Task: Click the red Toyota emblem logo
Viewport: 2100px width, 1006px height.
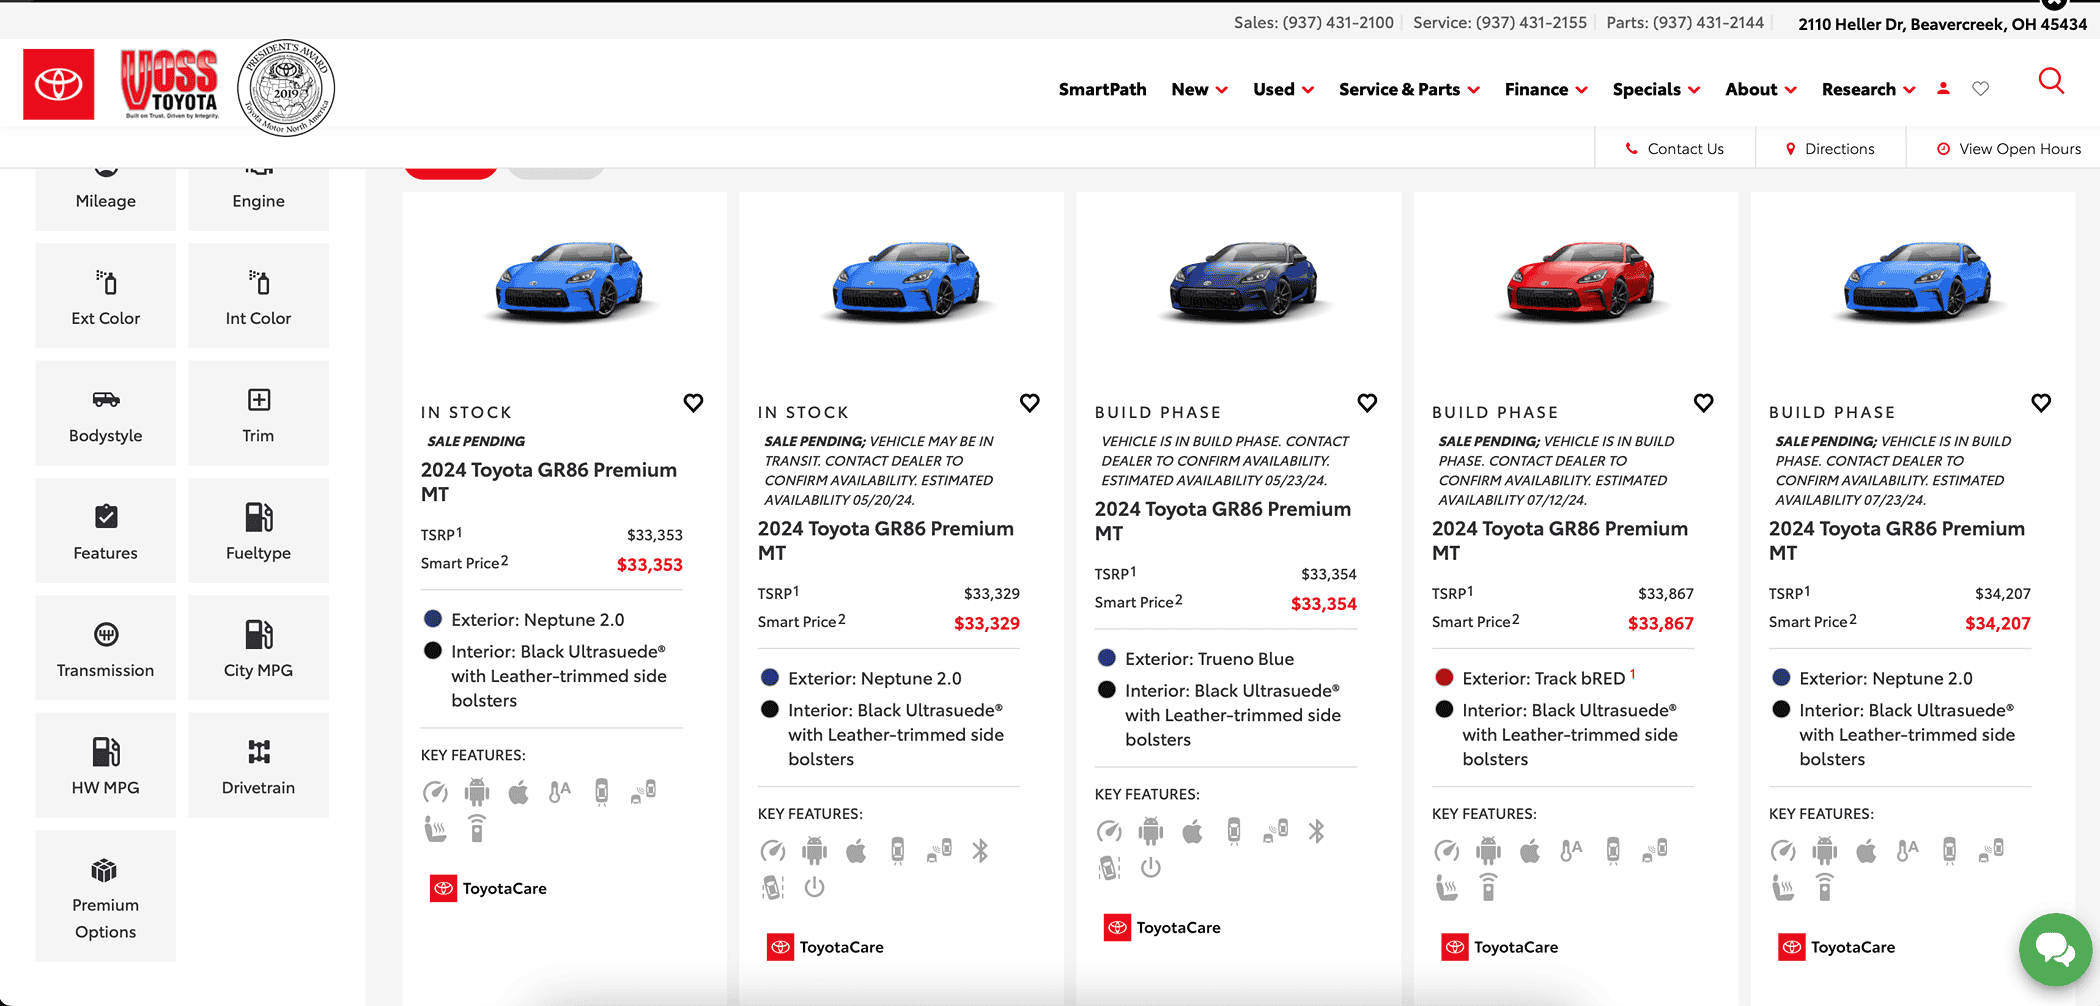Action: point(59,84)
